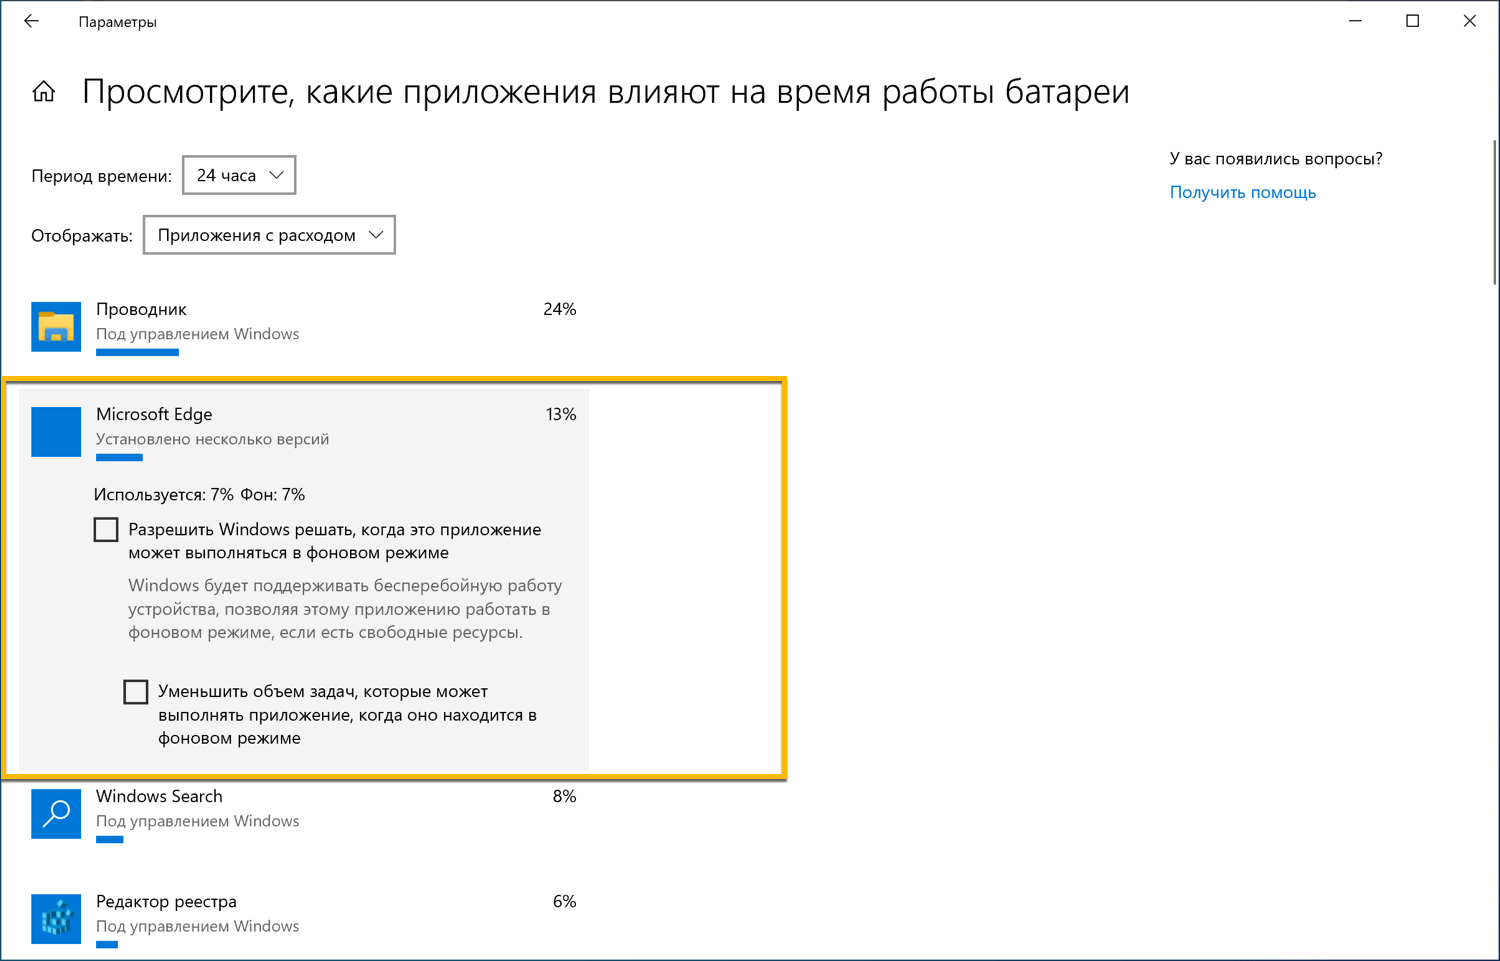Click the Microsoft Edge app icon
The height and width of the screenshot is (961, 1500).
point(55,431)
